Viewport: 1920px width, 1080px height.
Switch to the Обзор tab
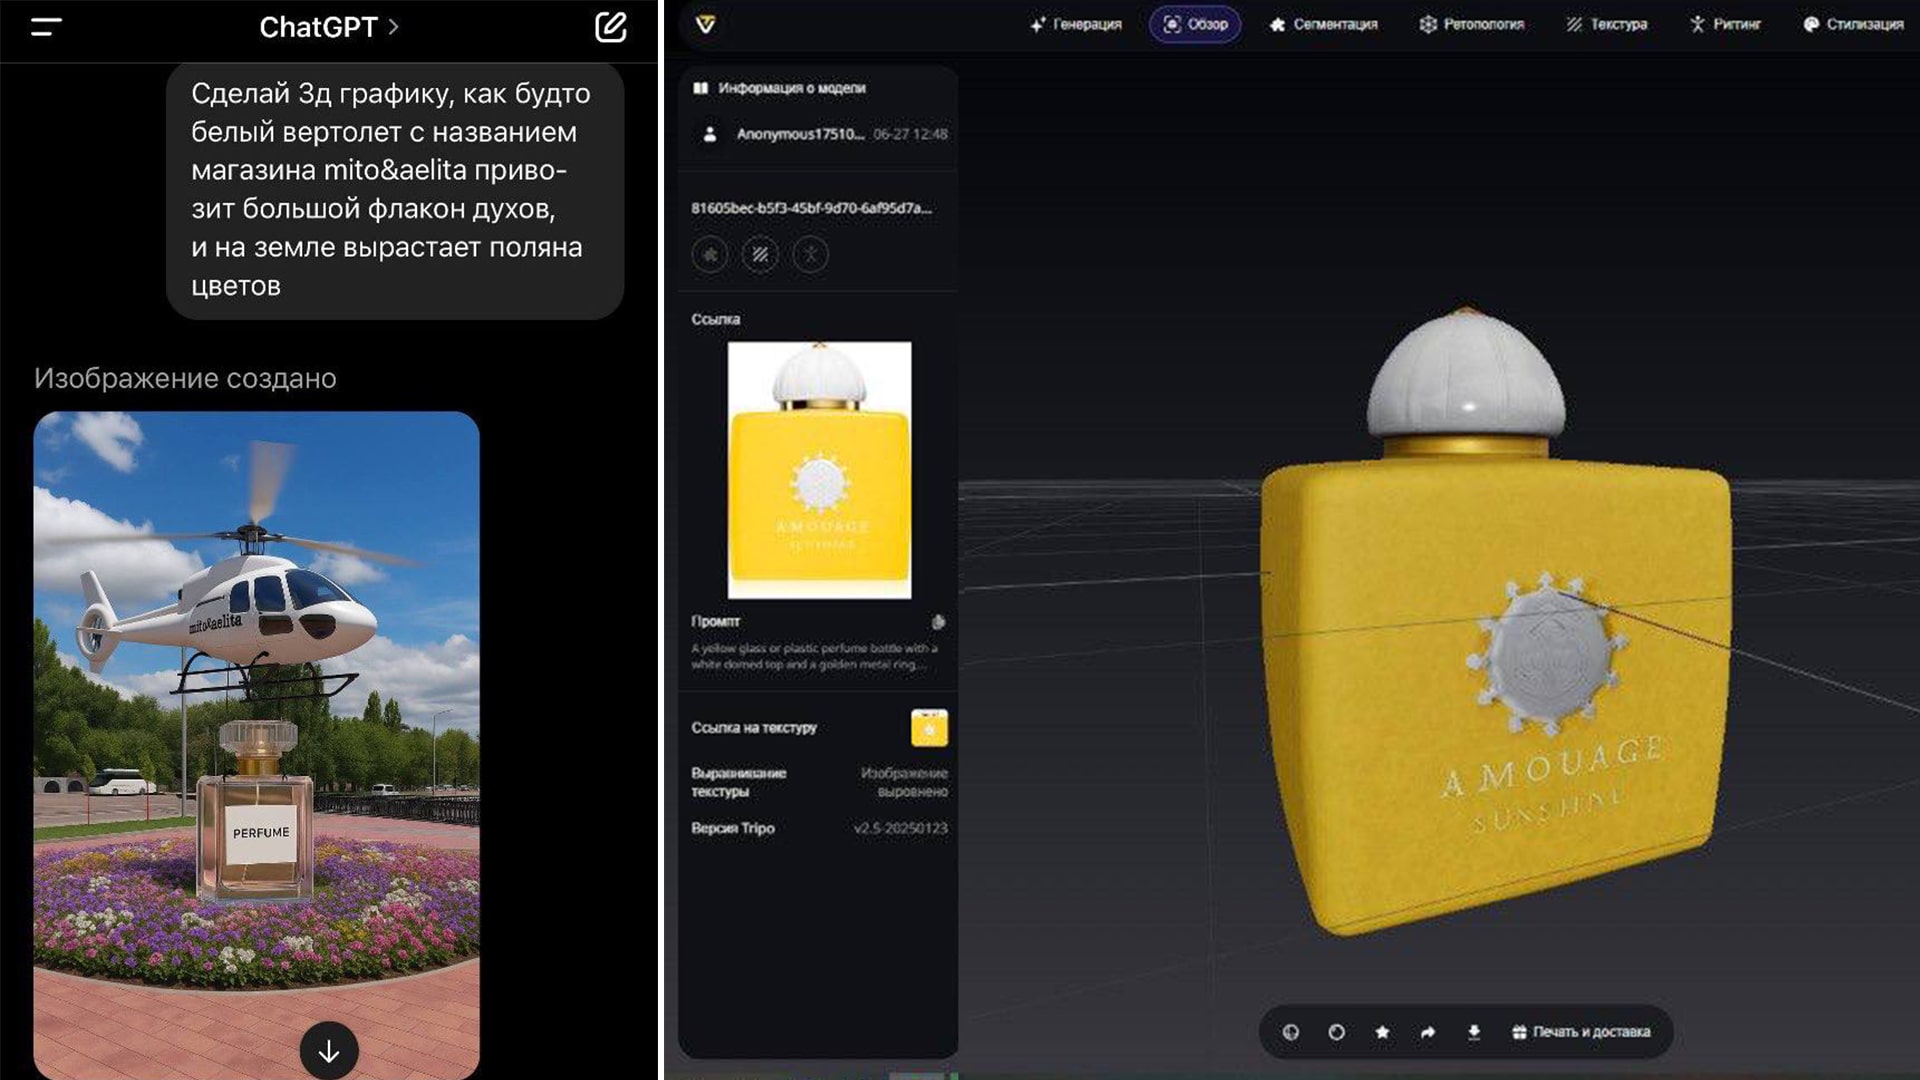pyautogui.click(x=1195, y=24)
